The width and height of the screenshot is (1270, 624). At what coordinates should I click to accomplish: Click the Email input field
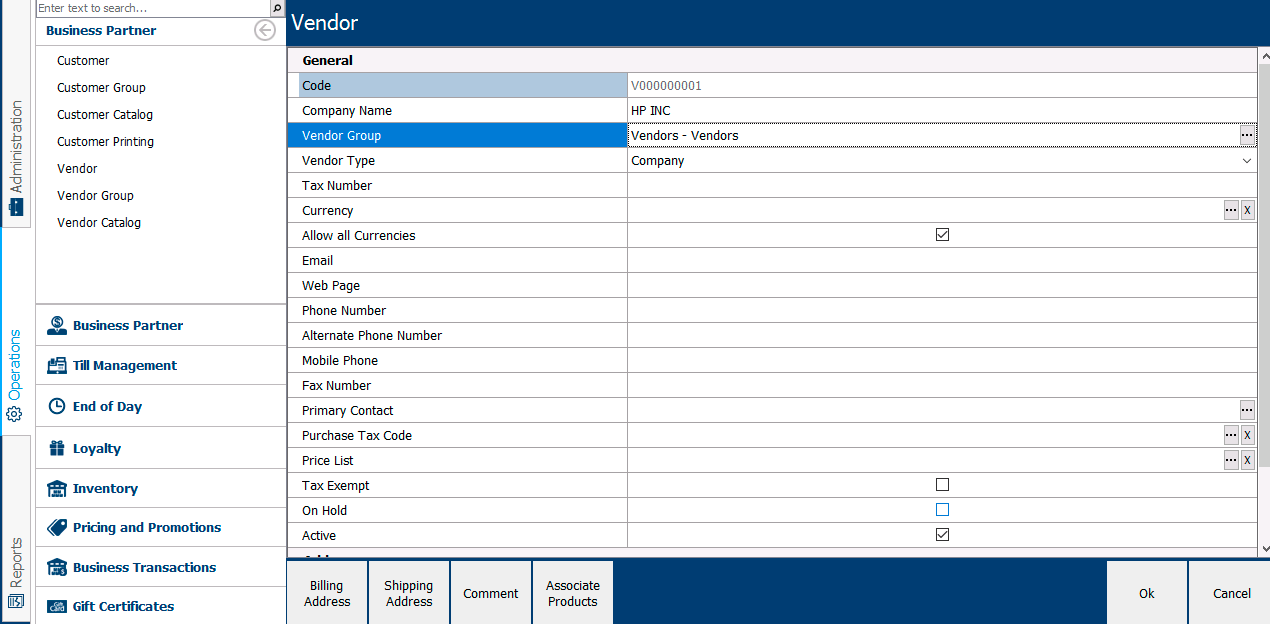click(x=942, y=260)
